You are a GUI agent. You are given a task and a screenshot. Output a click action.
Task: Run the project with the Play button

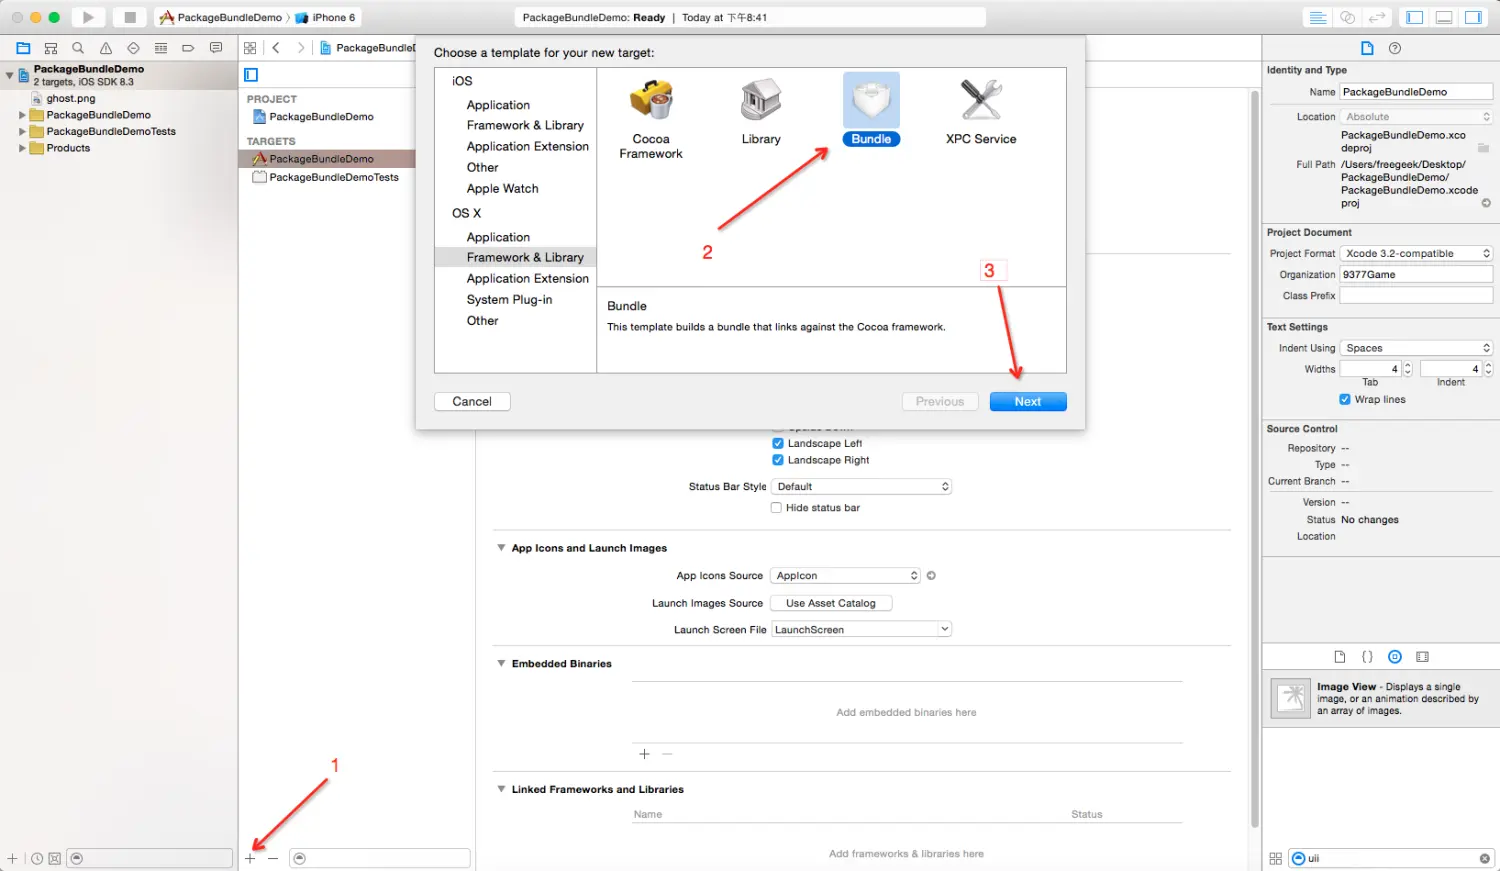click(x=88, y=17)
